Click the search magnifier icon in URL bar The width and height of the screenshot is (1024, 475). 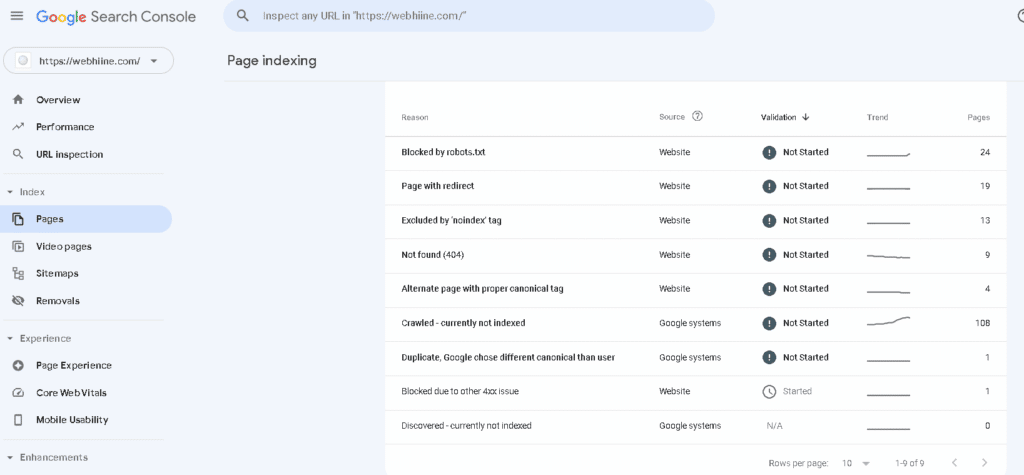(x=243, y=16)
